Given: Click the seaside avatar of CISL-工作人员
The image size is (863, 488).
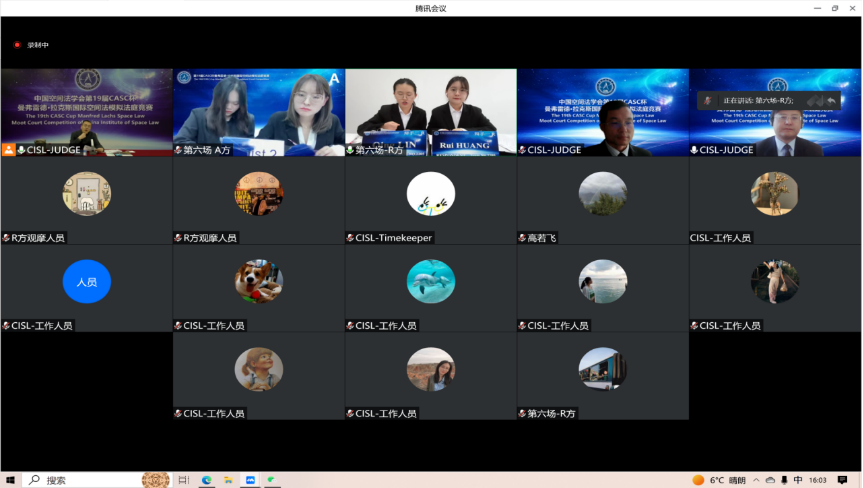Looking at the screenshot, I should pyautogui.click(x=603, y=282).
